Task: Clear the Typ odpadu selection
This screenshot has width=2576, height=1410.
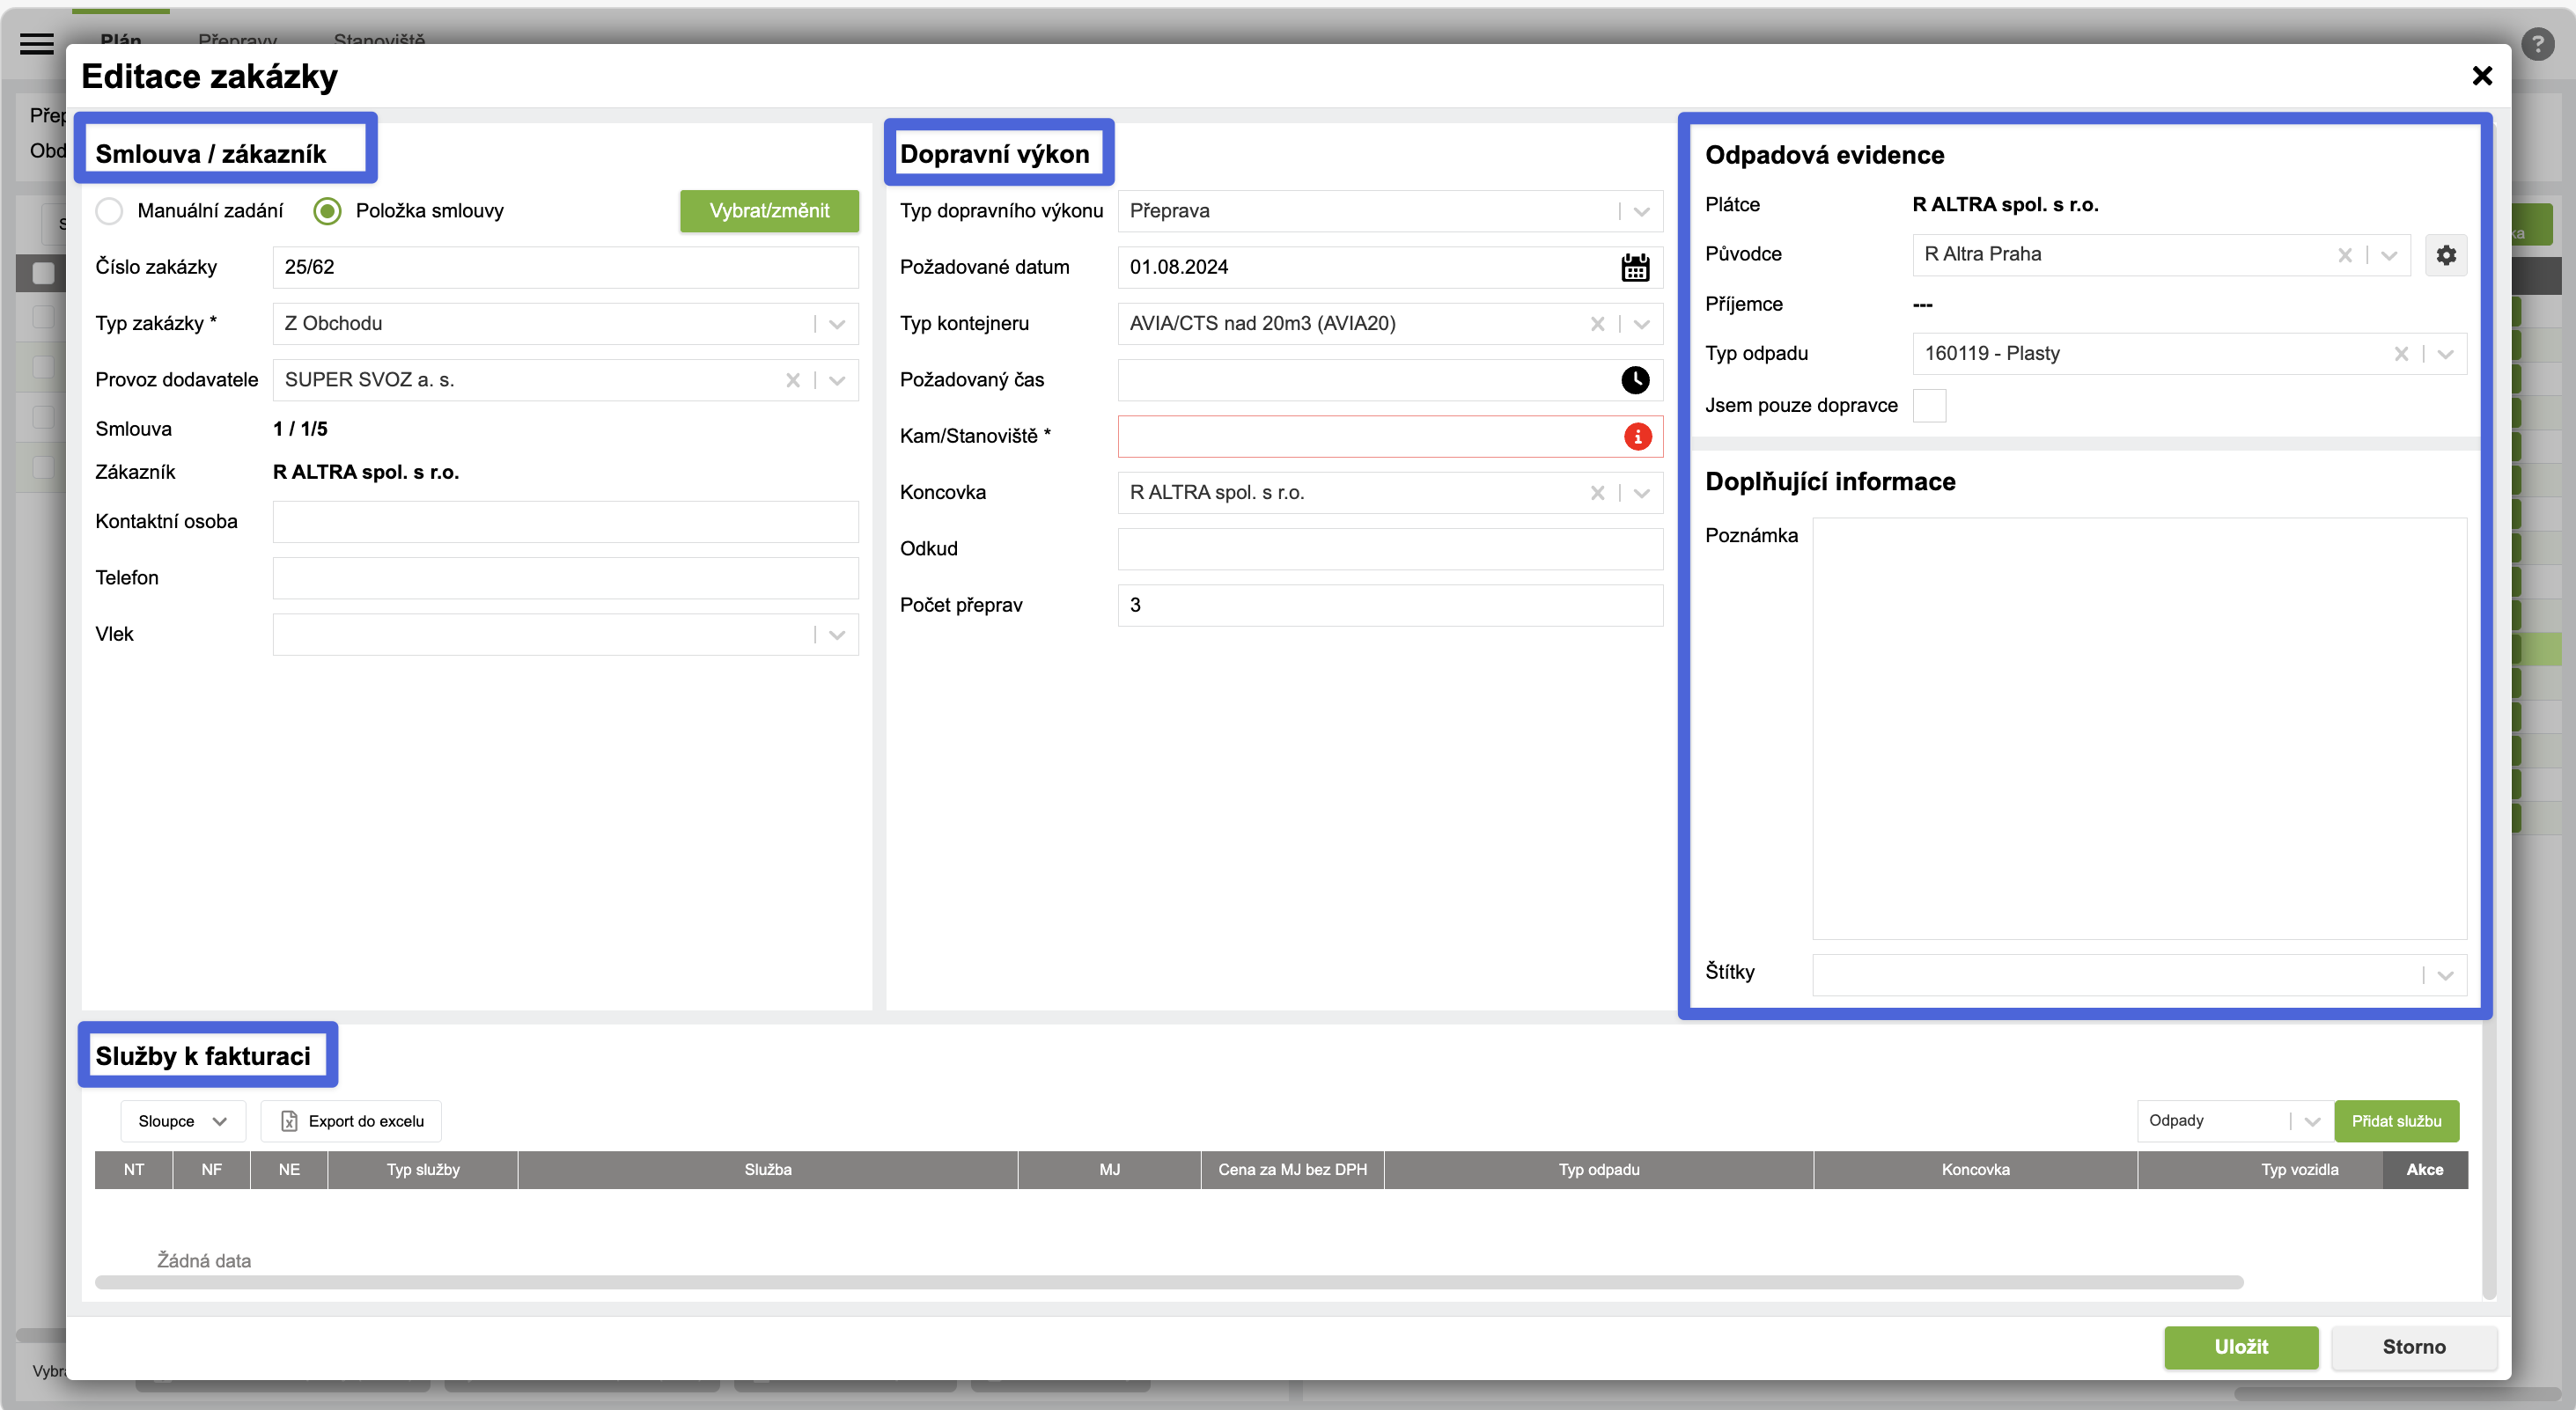Action: click(2401, 354)
